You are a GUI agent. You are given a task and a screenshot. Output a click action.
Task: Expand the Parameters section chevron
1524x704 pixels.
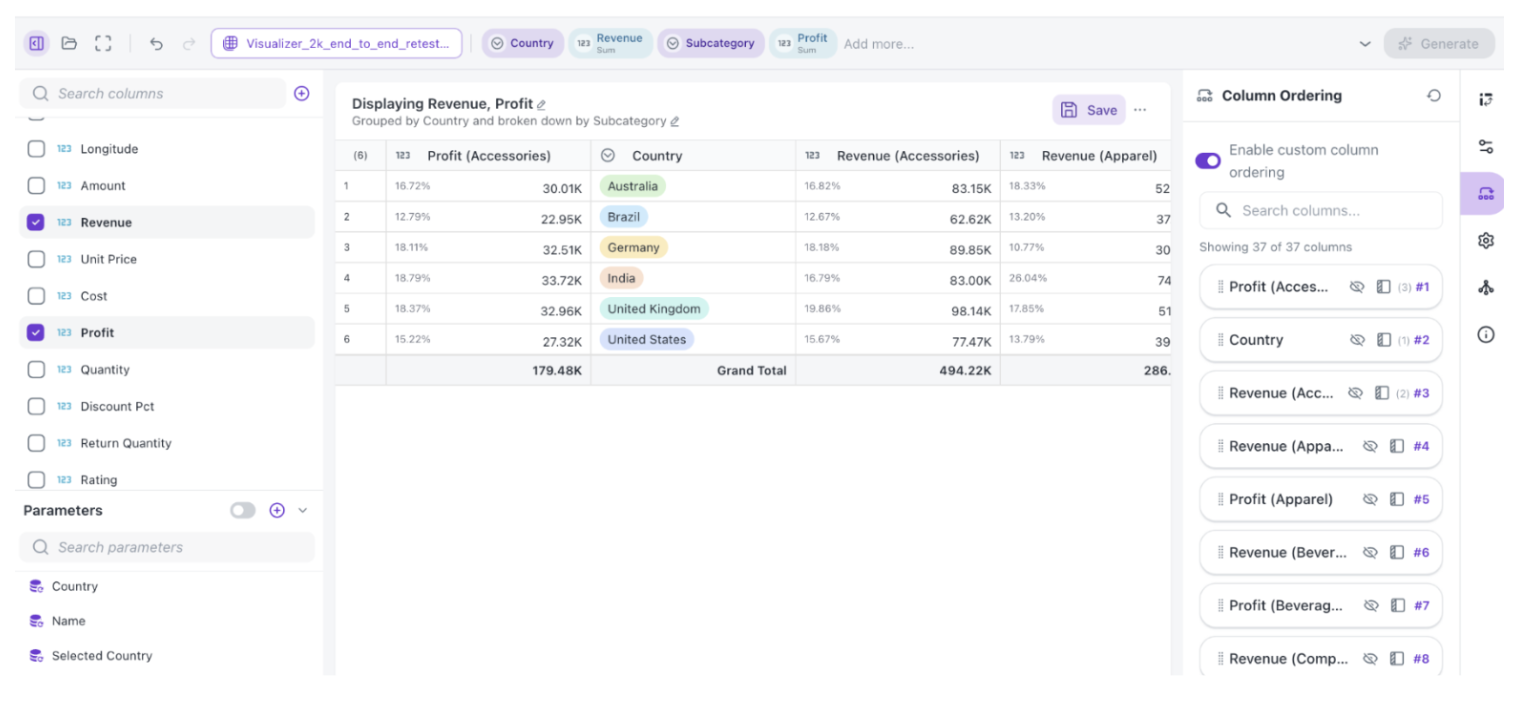coord(303,510)
